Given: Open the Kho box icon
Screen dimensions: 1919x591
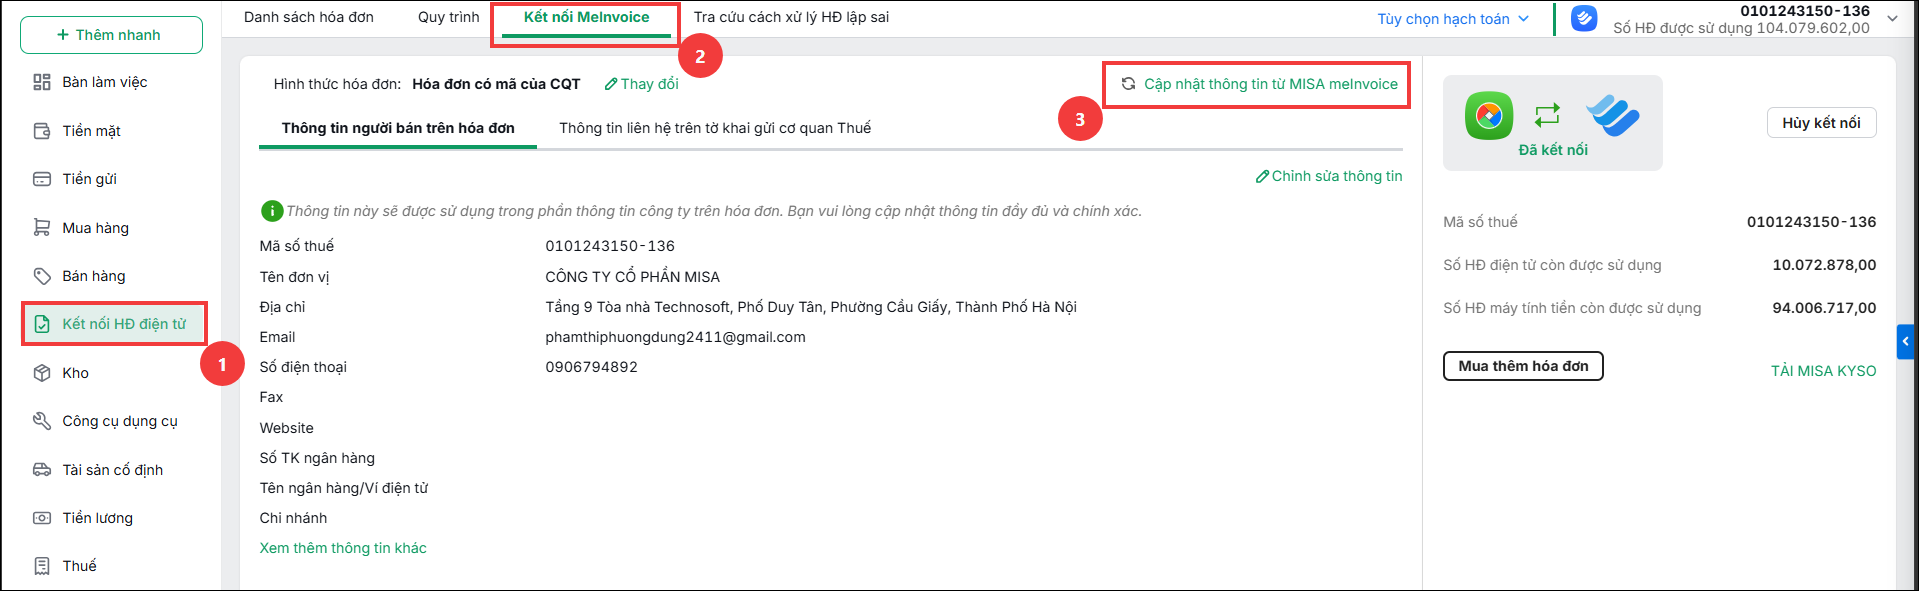Looking at the screenshot, I should pos(42,373).
